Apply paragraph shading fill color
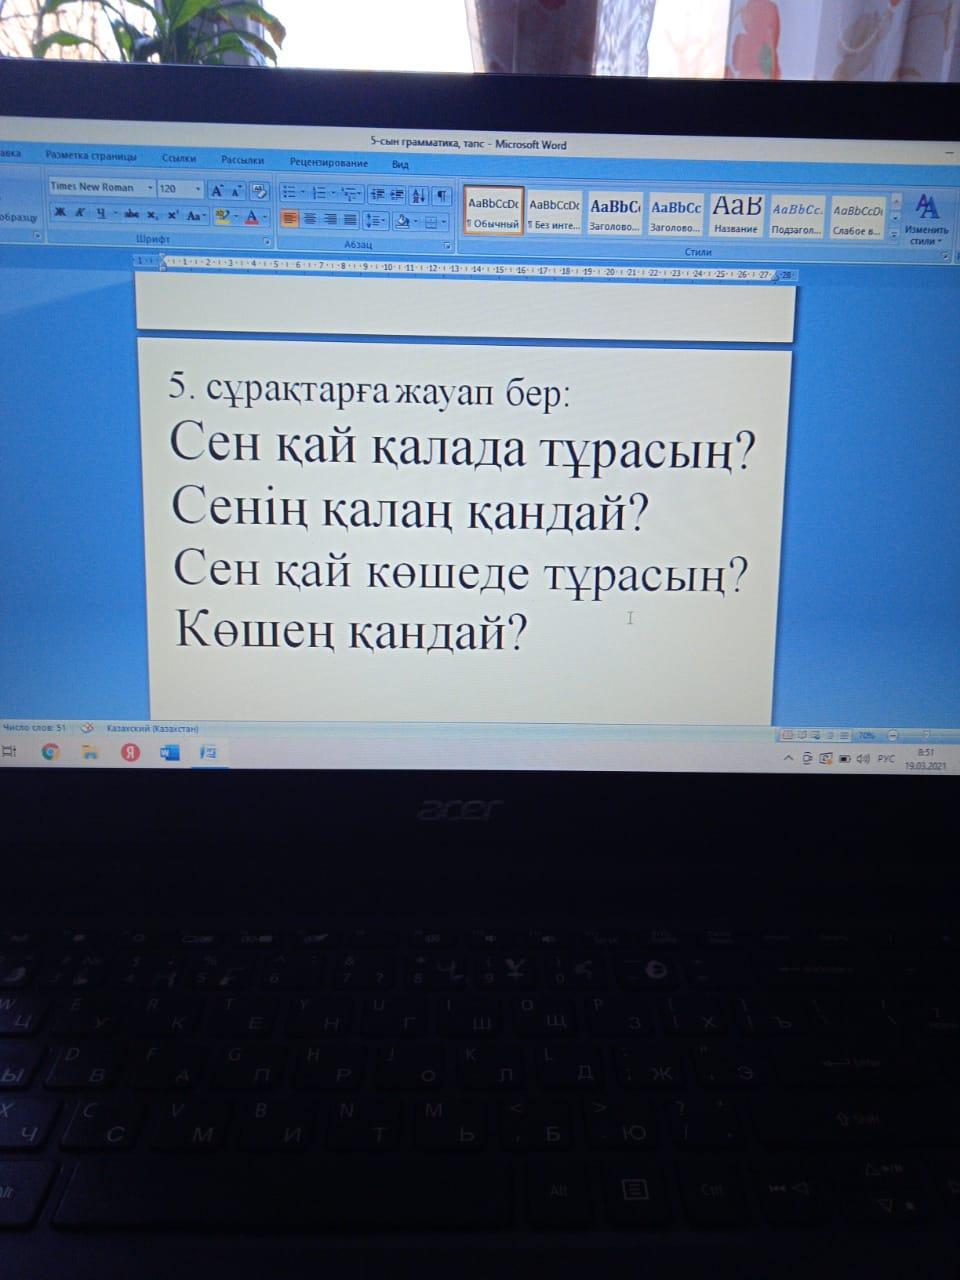 [x=401, y=221]
